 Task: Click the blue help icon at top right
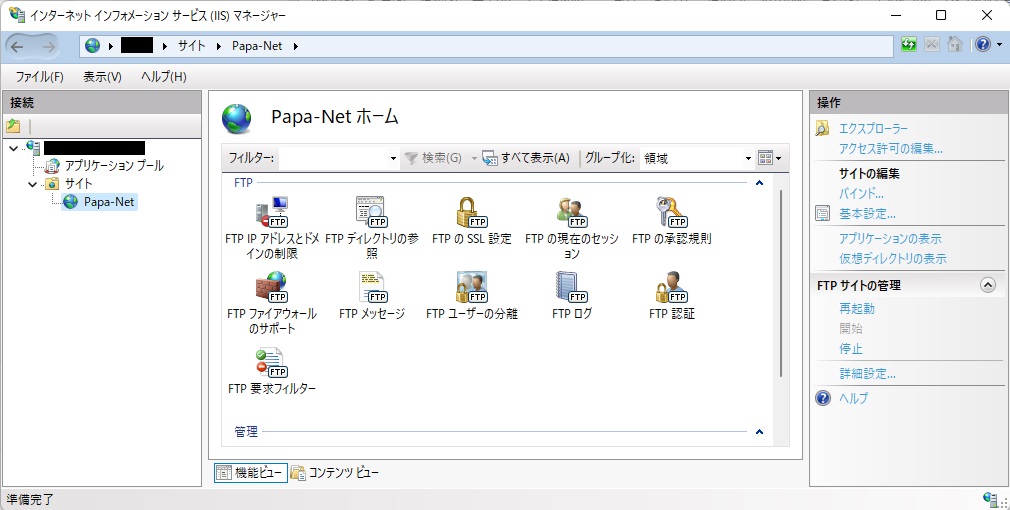point(983,45)
